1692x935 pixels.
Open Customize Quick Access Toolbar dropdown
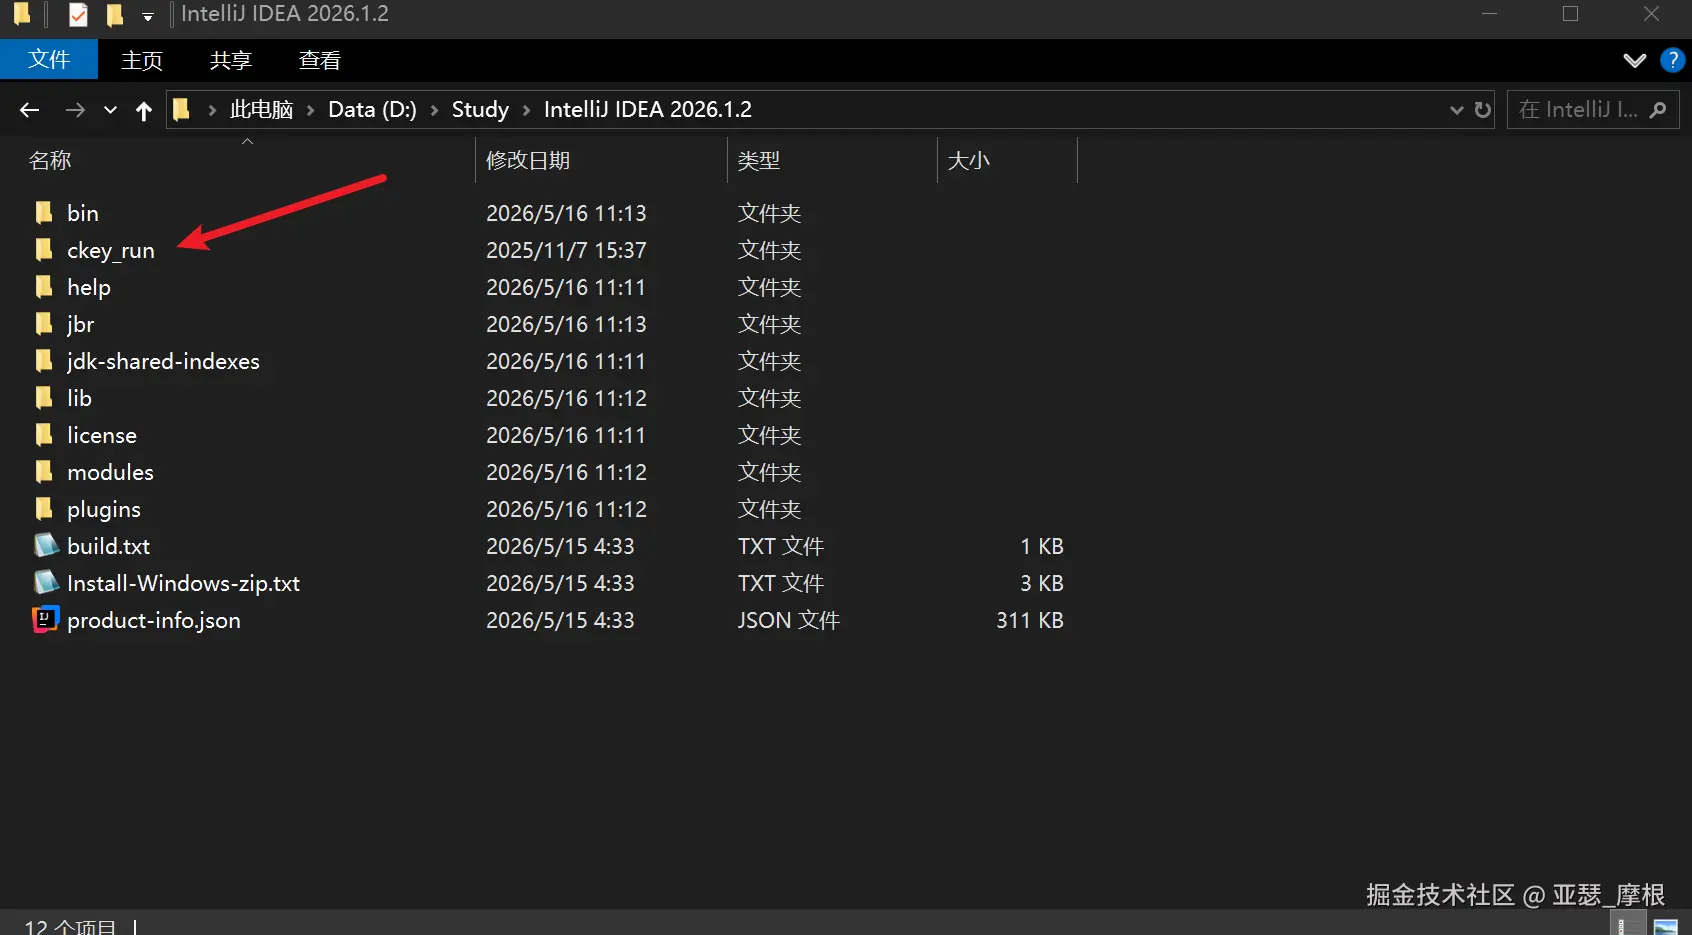(x=148, y=16)
